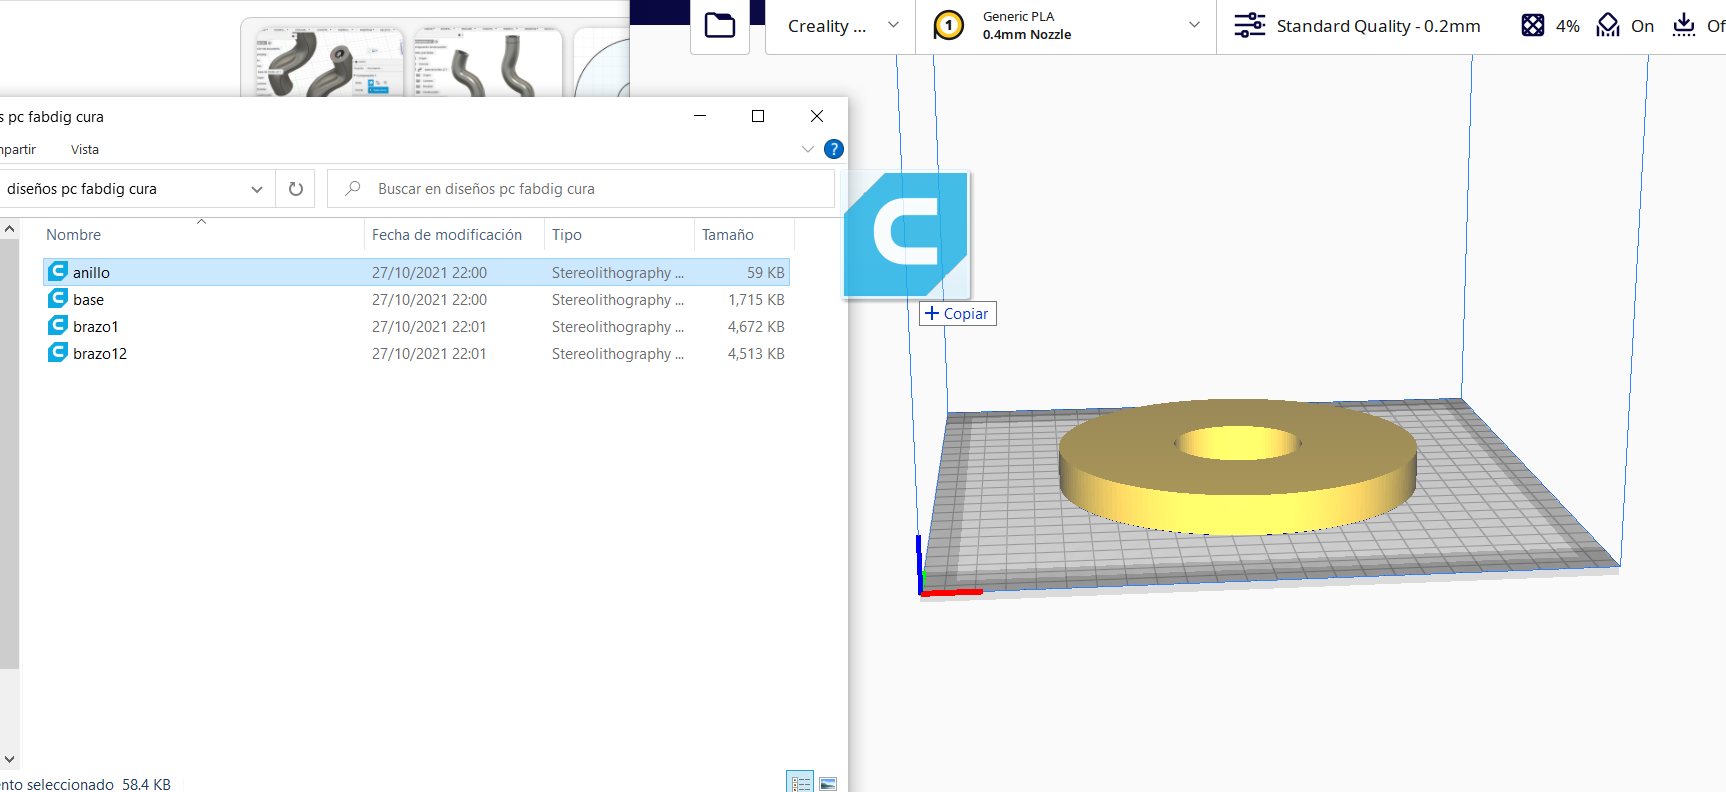This screenshot has width=1726, height=792.
Task: Click the Stereolithography type cell for base
Action: [618, 299]
